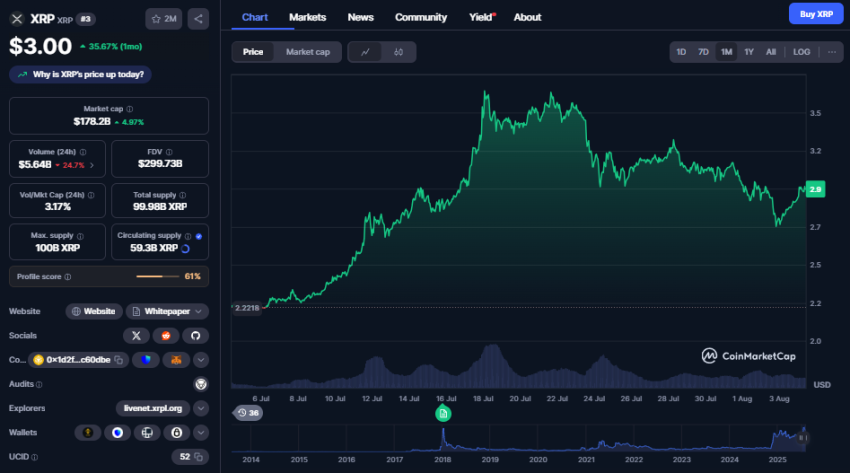850x473 pixels.
Task: Open Circulating supply info icon
Action: pos(188,236)
